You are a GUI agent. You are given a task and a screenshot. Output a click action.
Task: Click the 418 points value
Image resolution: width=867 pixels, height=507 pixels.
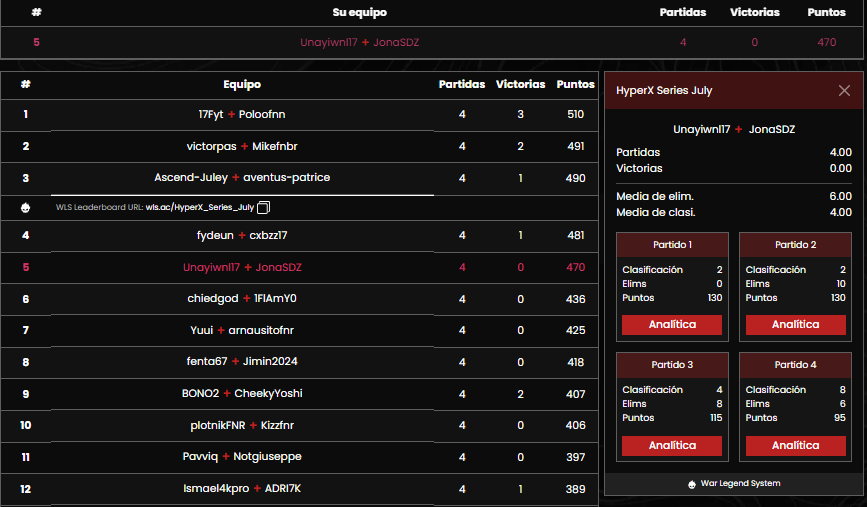[x=575, y=362]
